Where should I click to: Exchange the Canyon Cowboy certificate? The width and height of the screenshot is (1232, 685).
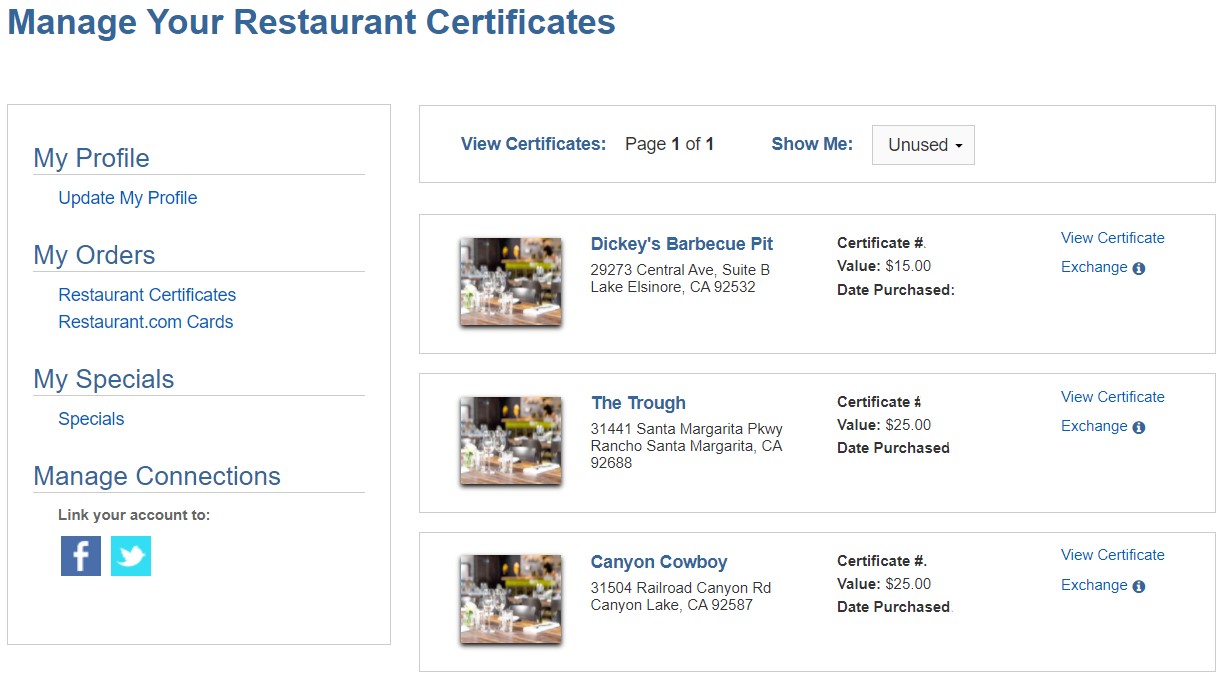(x=1095, y=584)
